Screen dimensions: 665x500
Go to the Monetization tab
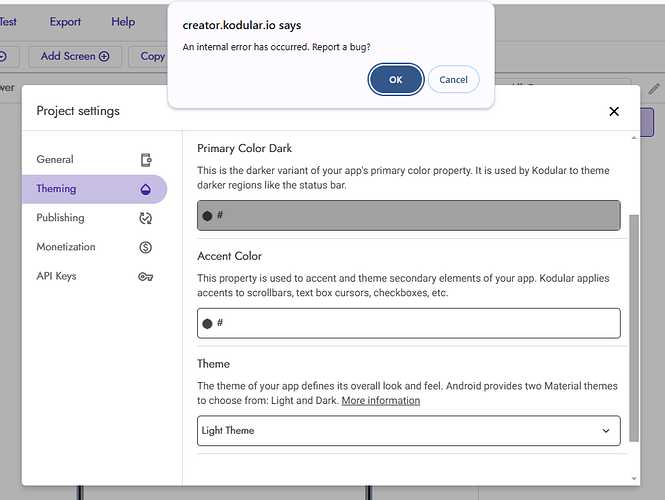pos(66,247)
